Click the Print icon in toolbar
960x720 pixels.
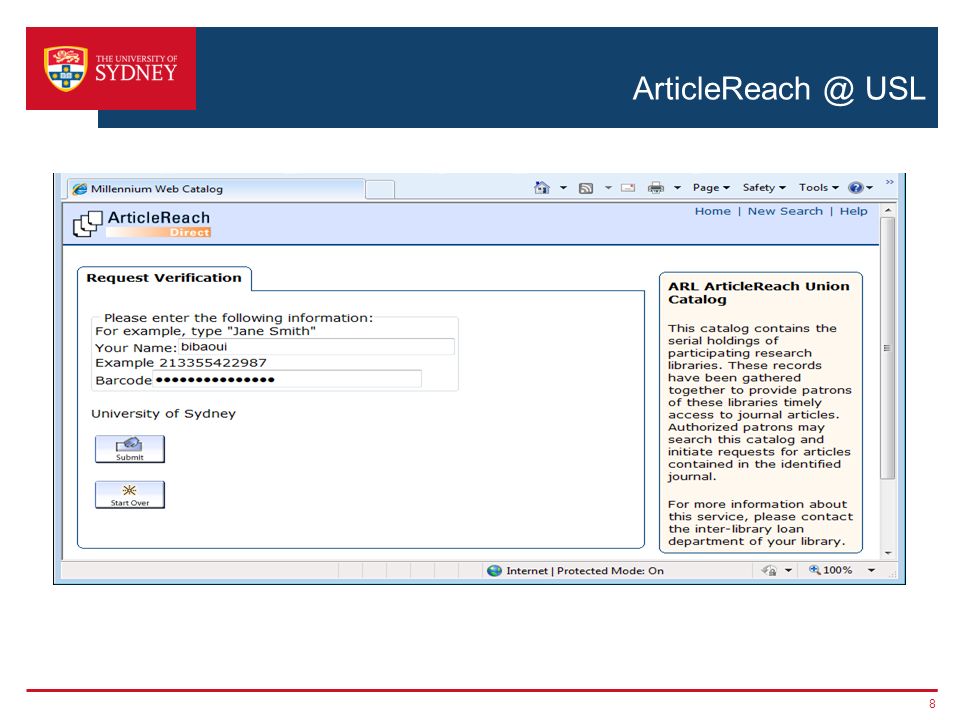point(656,188)
